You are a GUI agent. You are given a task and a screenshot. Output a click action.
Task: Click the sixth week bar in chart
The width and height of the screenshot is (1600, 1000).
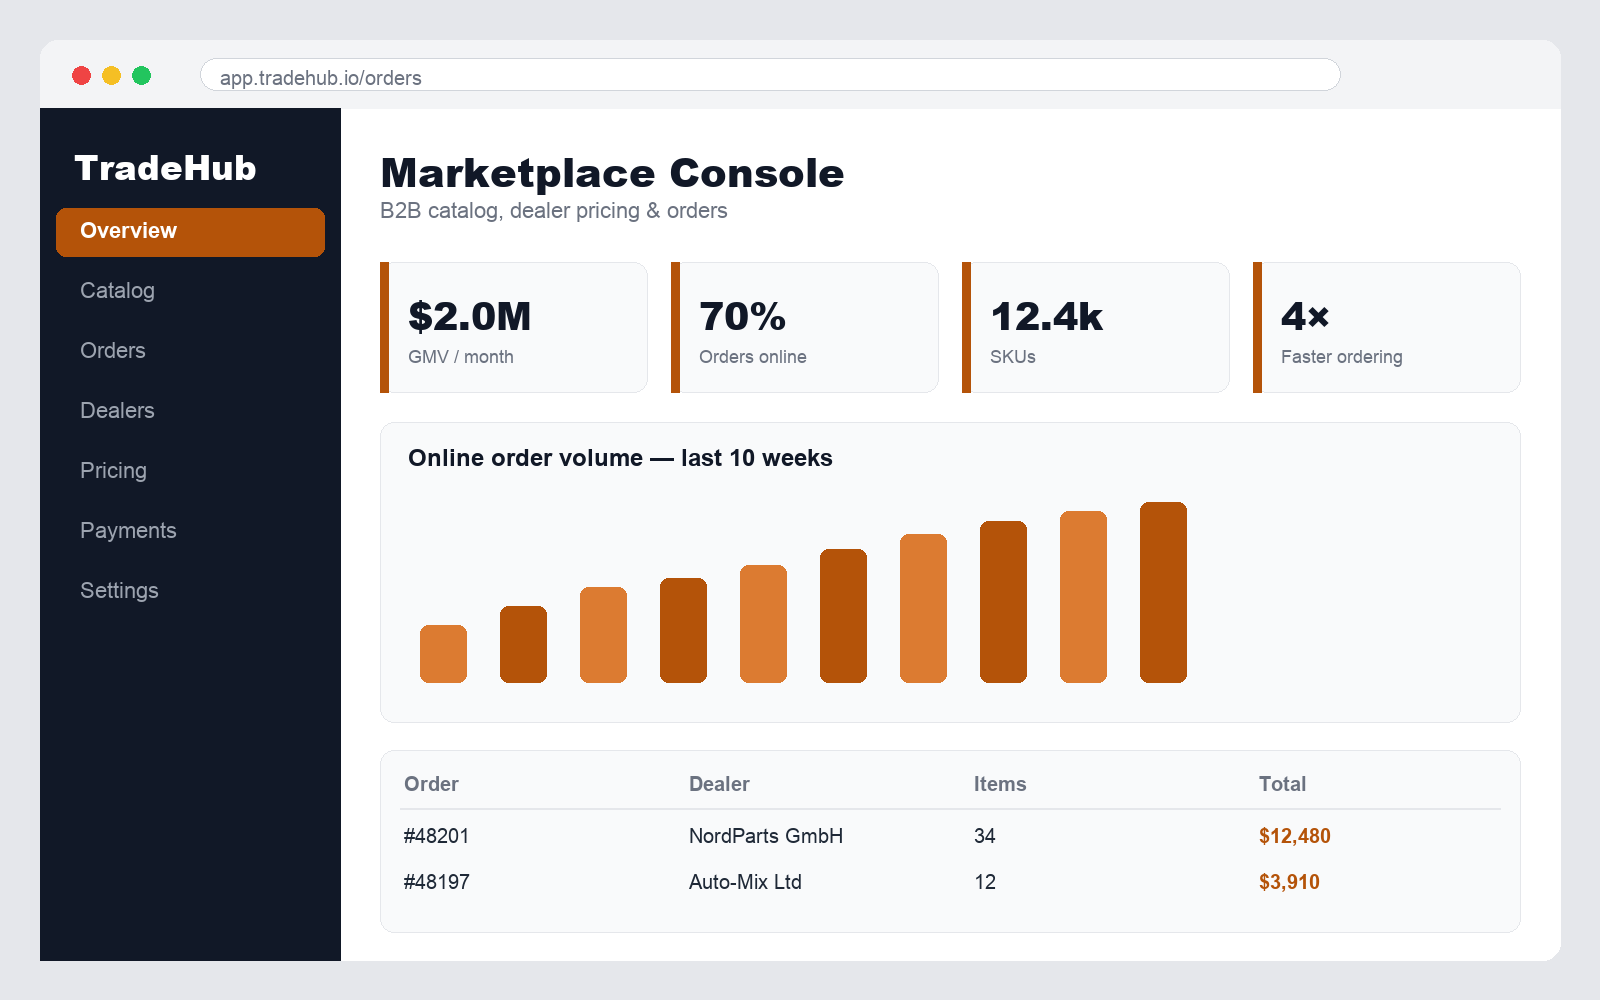[844, 616]
